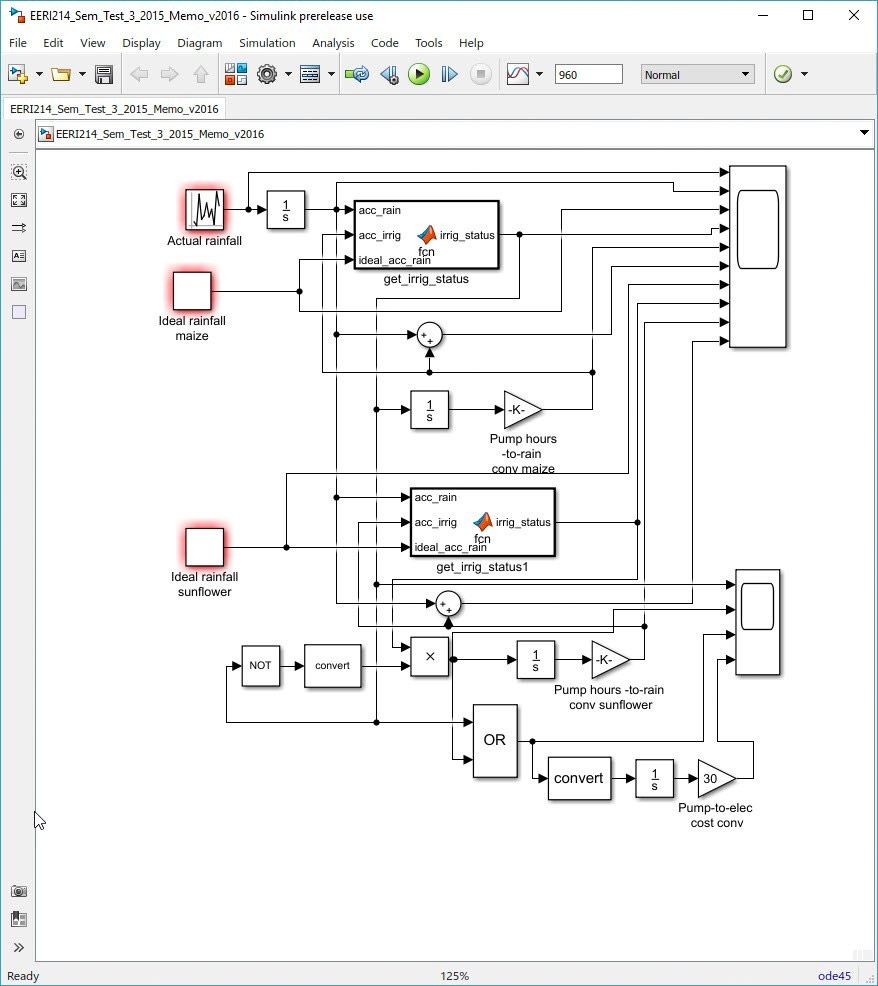Click the screenshot camera icon

coord(19,891)
